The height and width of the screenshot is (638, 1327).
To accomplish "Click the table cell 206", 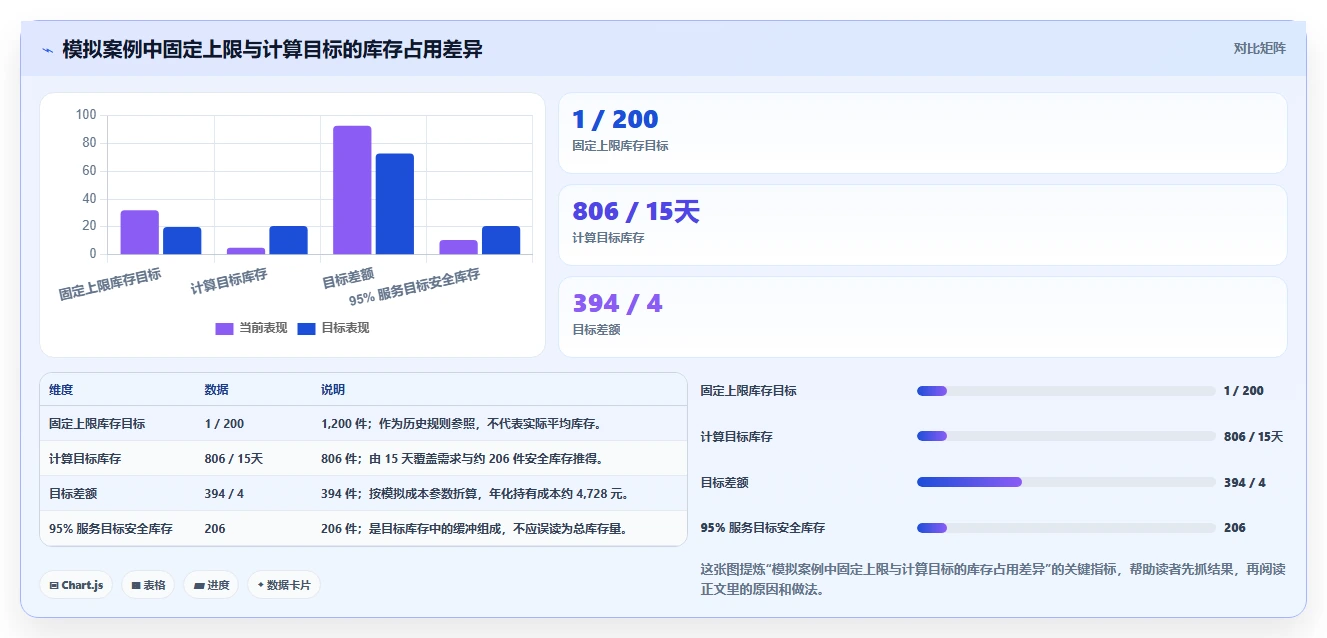I will pyautogui.click(x=215, y=529).
